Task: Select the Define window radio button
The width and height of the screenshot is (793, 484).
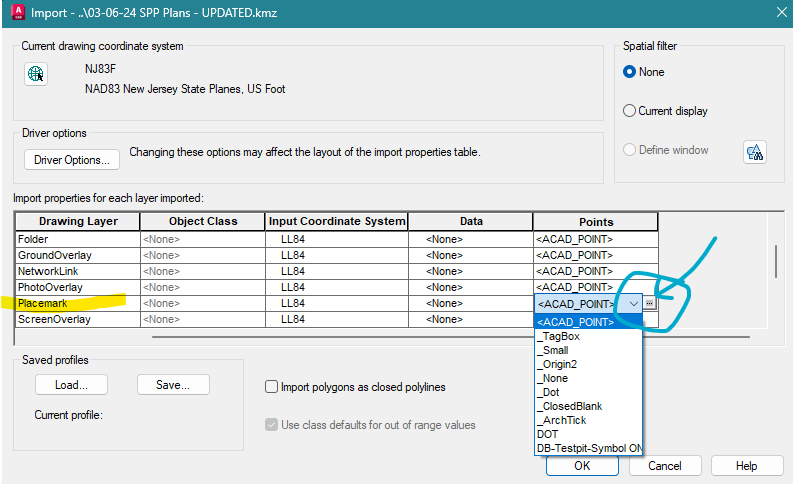Action: click(x=629, y=150)
